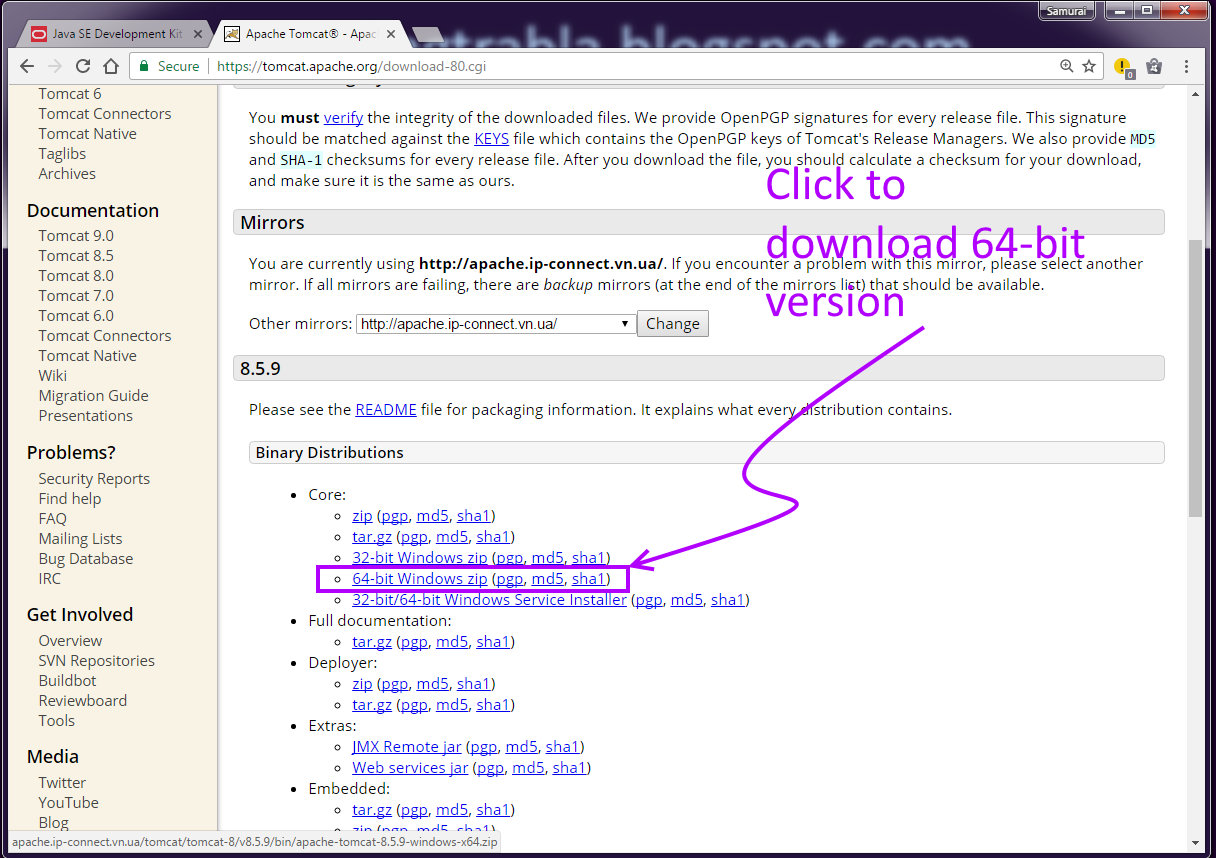Click the page vertical scrollbar thumb
Viewport: 1216px width, 858px height.
tap(1196, 378)
